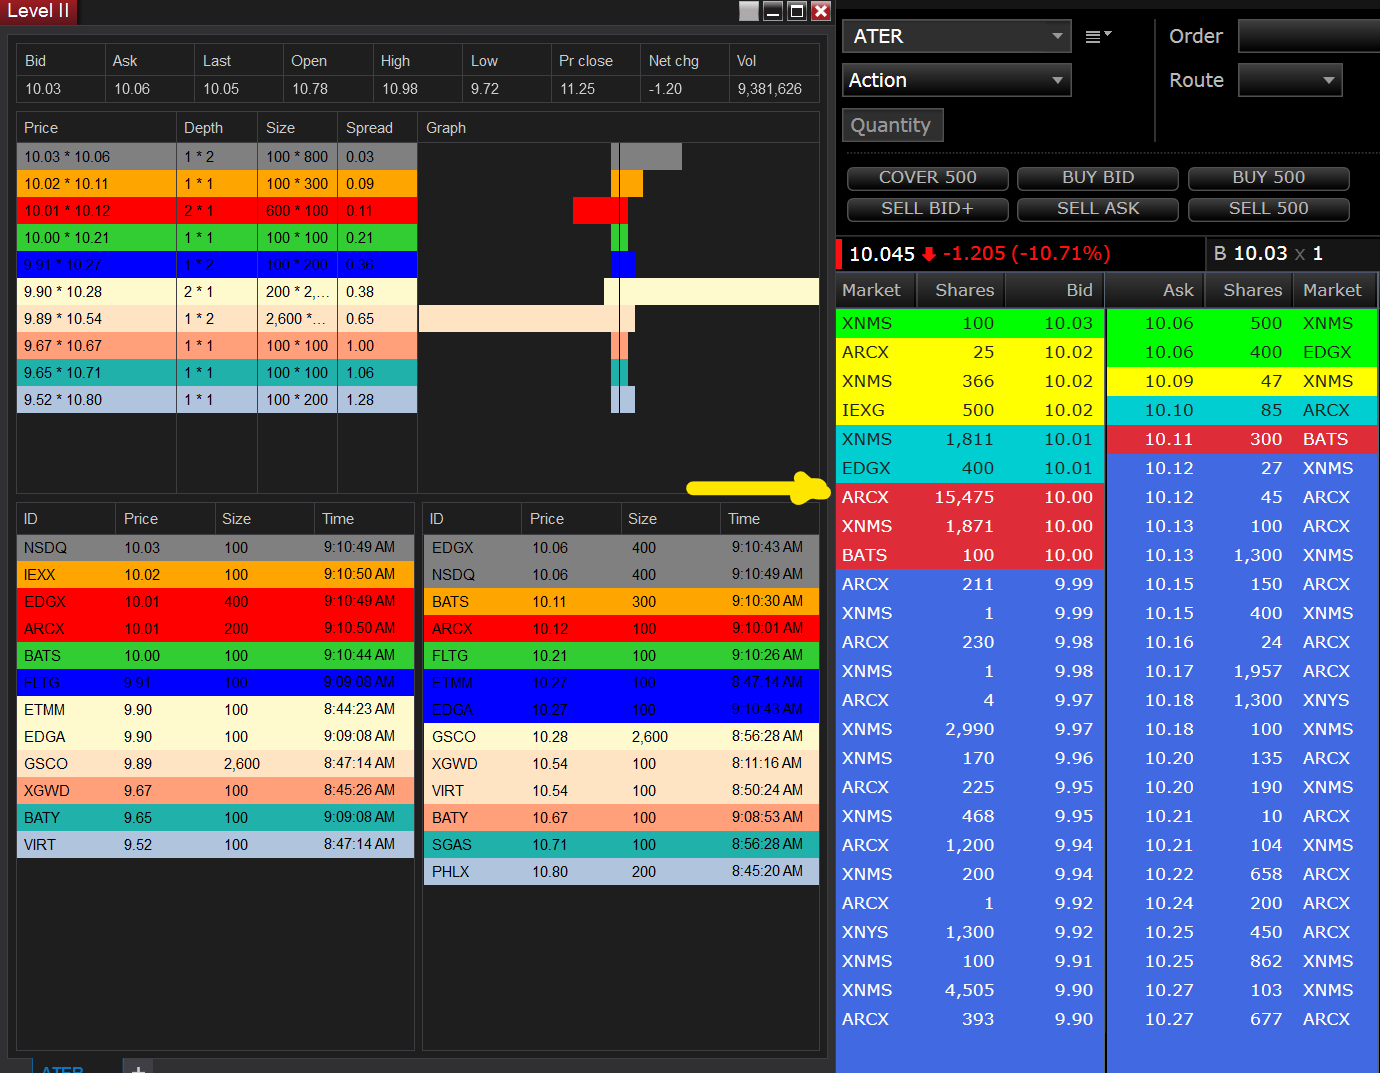Maximize the Level II window

[797, 11]
